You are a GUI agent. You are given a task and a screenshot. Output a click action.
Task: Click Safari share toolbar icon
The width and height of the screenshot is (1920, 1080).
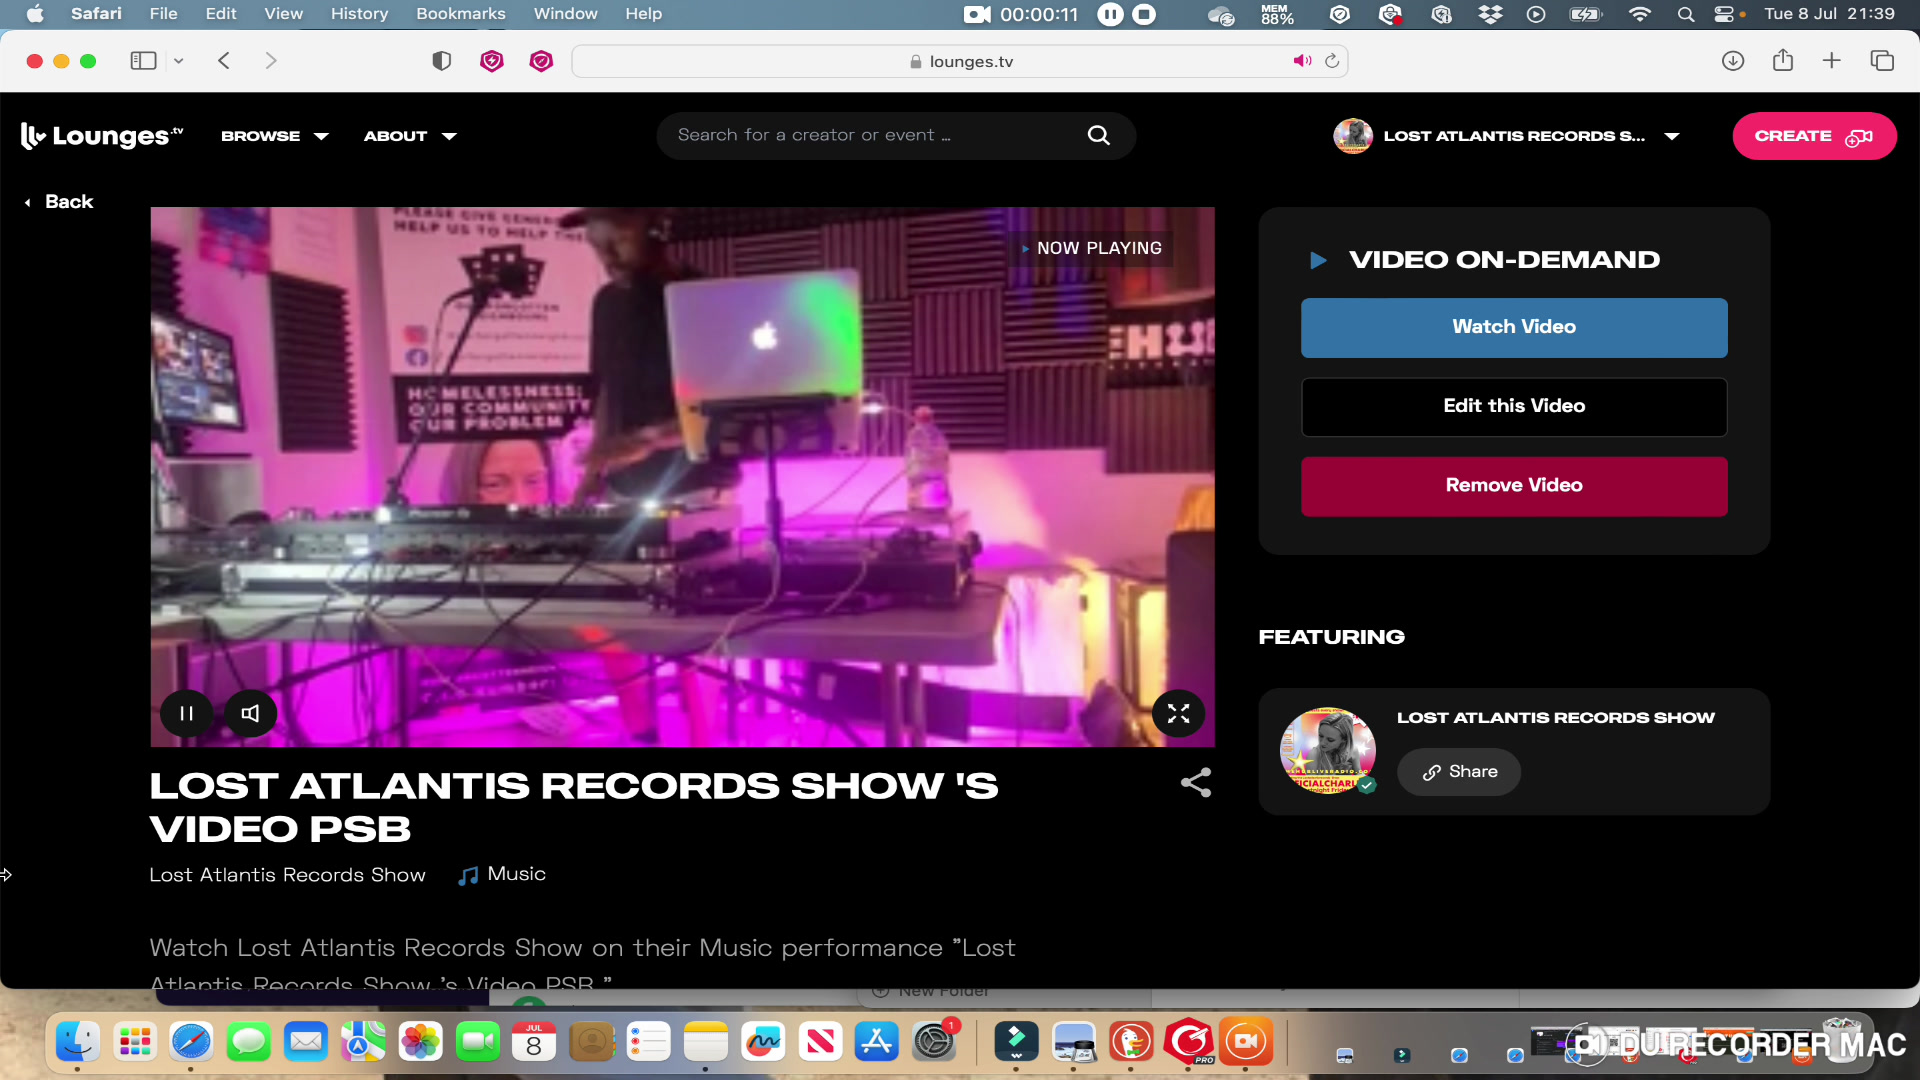coord(1783,61)
